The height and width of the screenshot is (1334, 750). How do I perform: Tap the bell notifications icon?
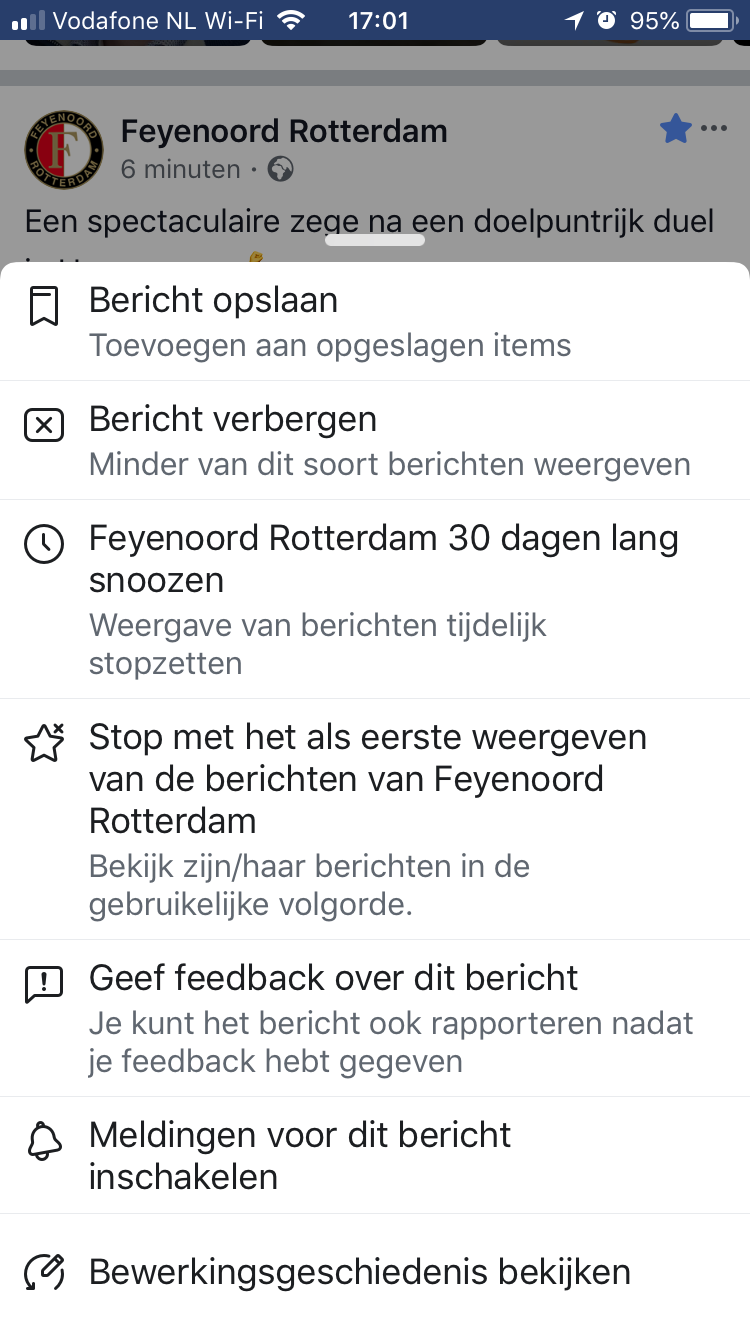[43, 1140]
